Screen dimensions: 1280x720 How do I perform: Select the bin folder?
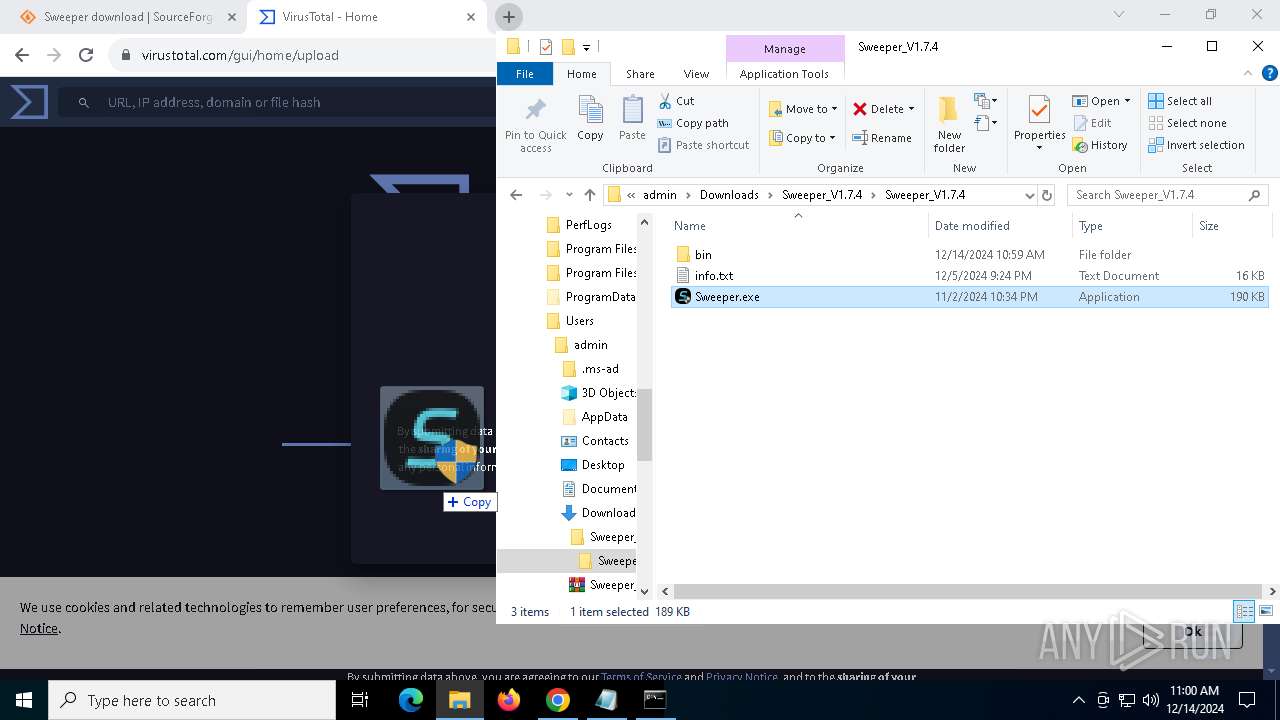(x=703, y=255)
